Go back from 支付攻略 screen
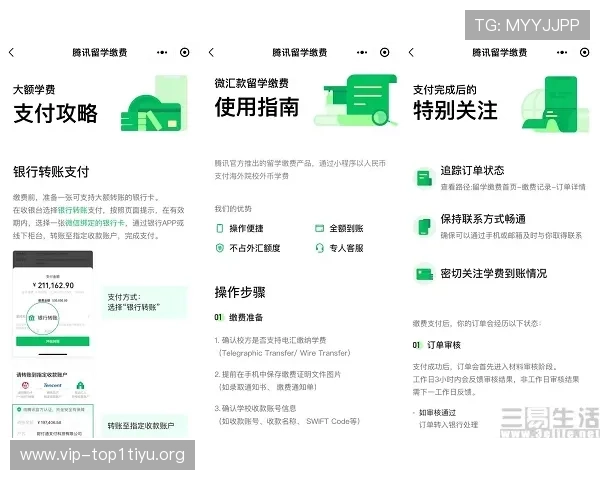The width and height of the screenshot is (600, 480). tap(11, 52)
